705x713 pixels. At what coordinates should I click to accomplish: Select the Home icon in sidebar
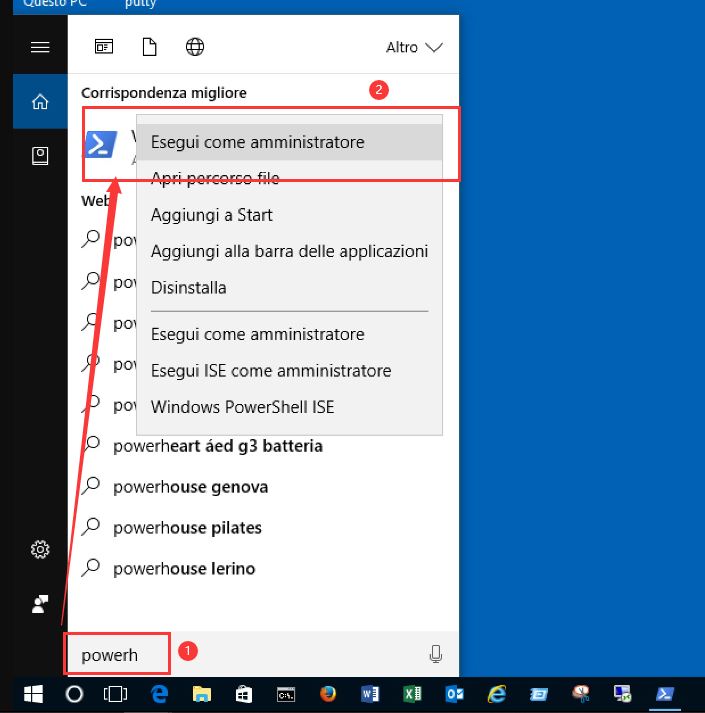coord(40,101)
